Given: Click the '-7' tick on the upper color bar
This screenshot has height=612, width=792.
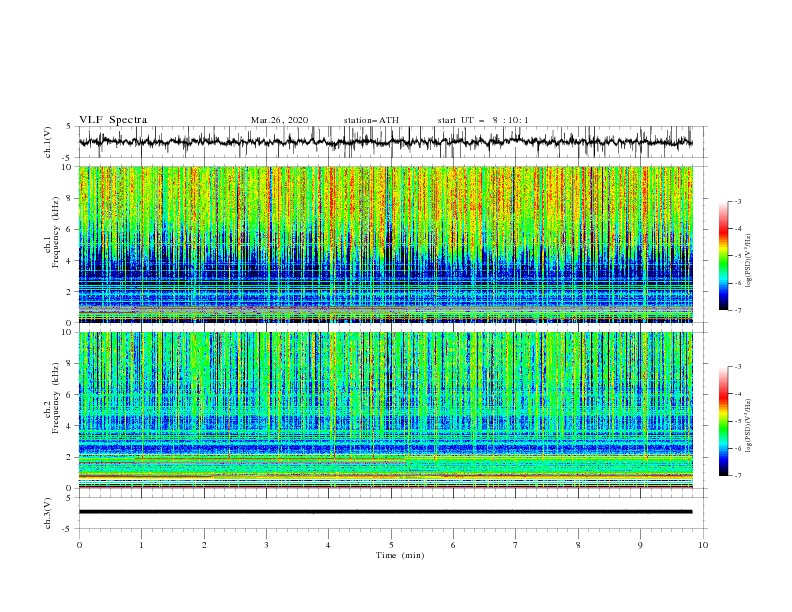Looking at the screenshot, I should tap(737, 310).
